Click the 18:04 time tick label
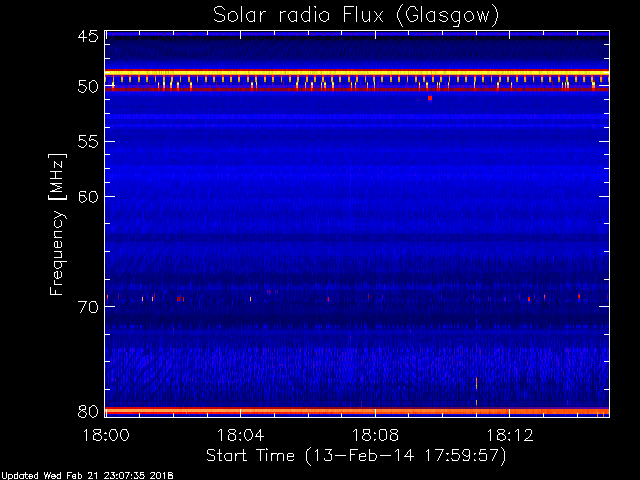The width and height of the screenshot is (640, 480). click(x=240, y=435)
